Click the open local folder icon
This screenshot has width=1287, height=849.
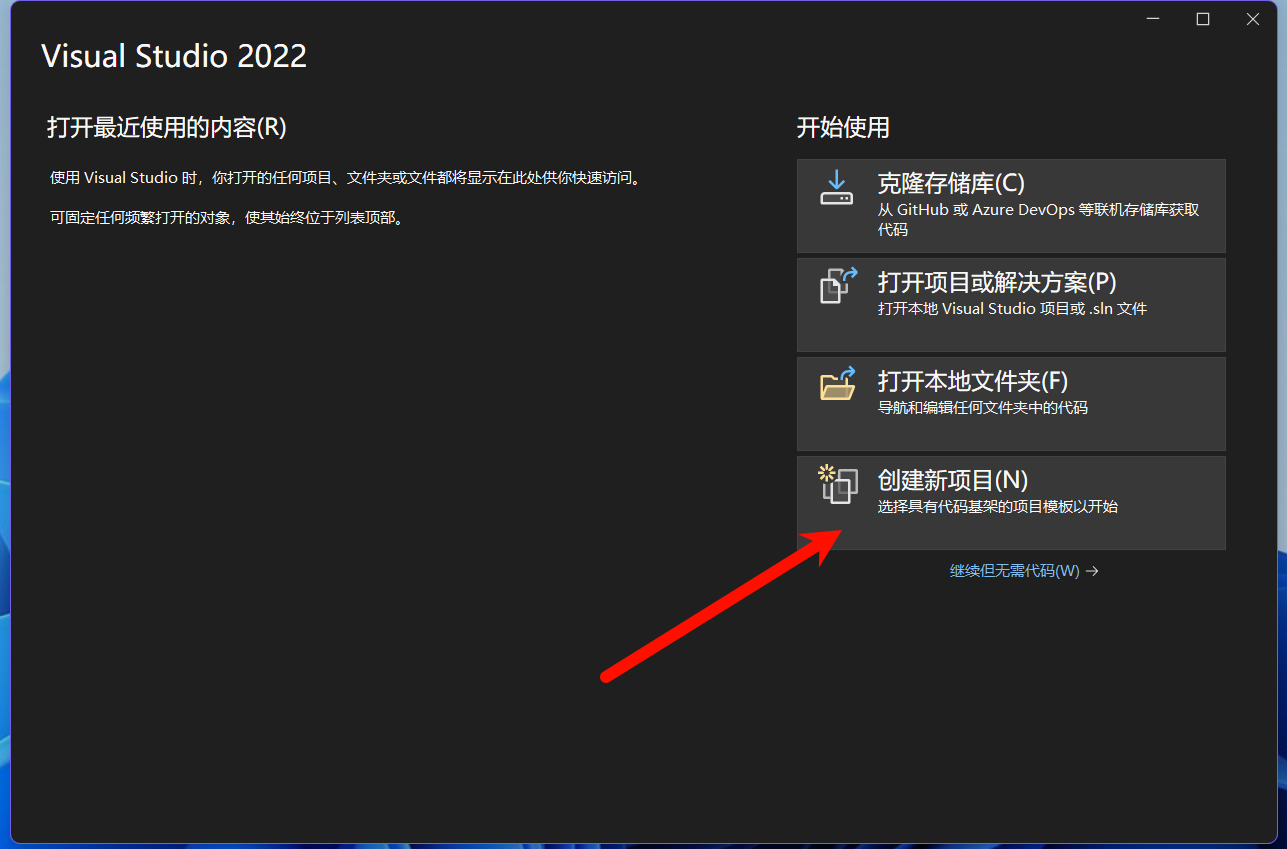coord(838,384)
